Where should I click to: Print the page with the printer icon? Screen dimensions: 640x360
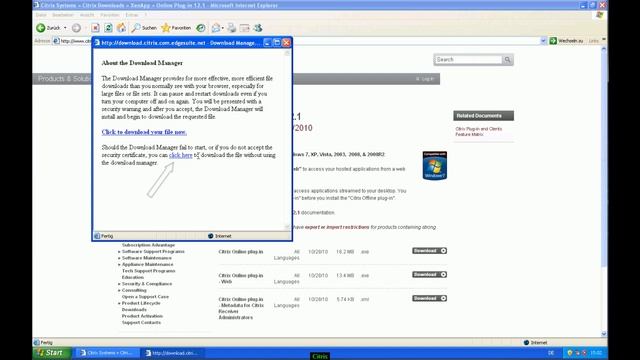232,28
